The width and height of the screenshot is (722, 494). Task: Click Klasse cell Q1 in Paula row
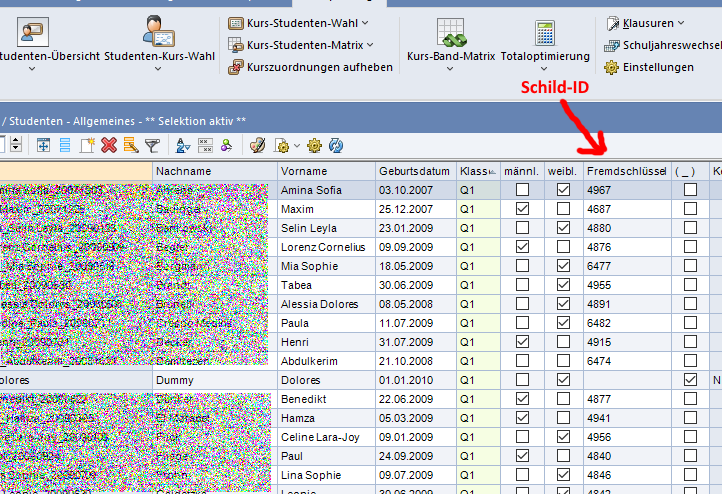478,323
